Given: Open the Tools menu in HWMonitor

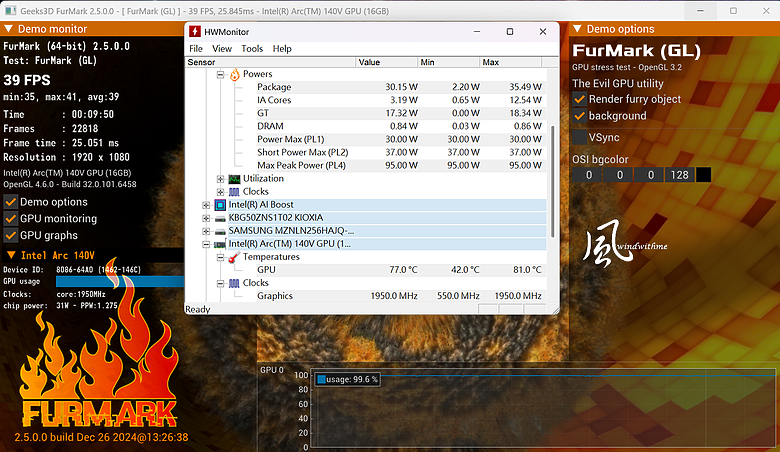Looking at the screenshot, I should [252, 49].
